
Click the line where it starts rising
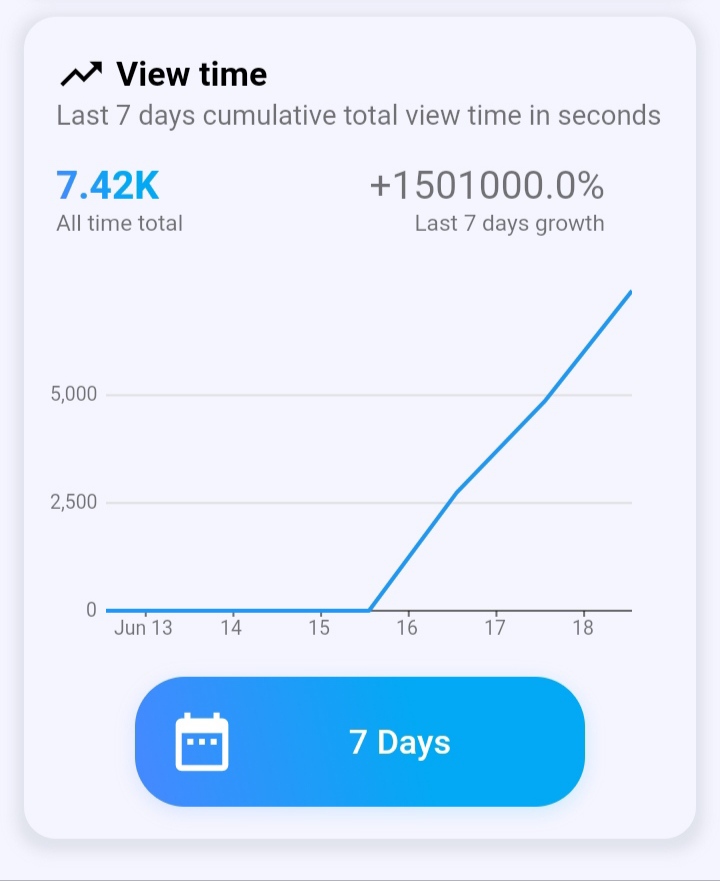tap(369, 609)
